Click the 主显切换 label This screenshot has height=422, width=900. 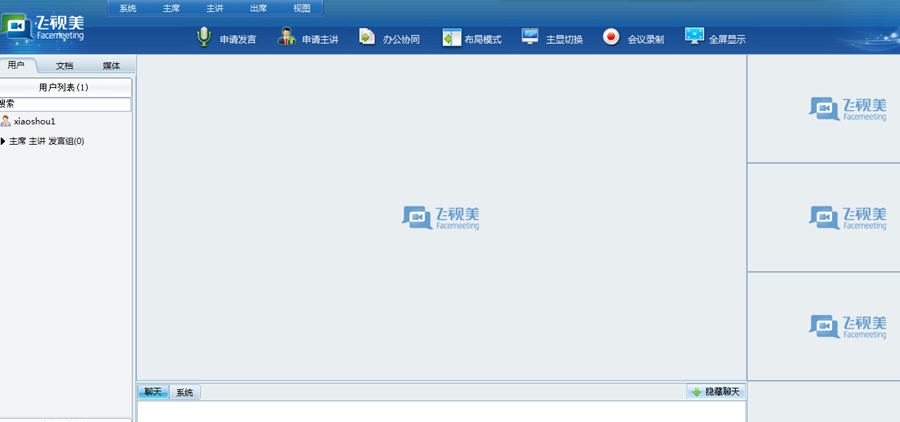click(564, 40)
